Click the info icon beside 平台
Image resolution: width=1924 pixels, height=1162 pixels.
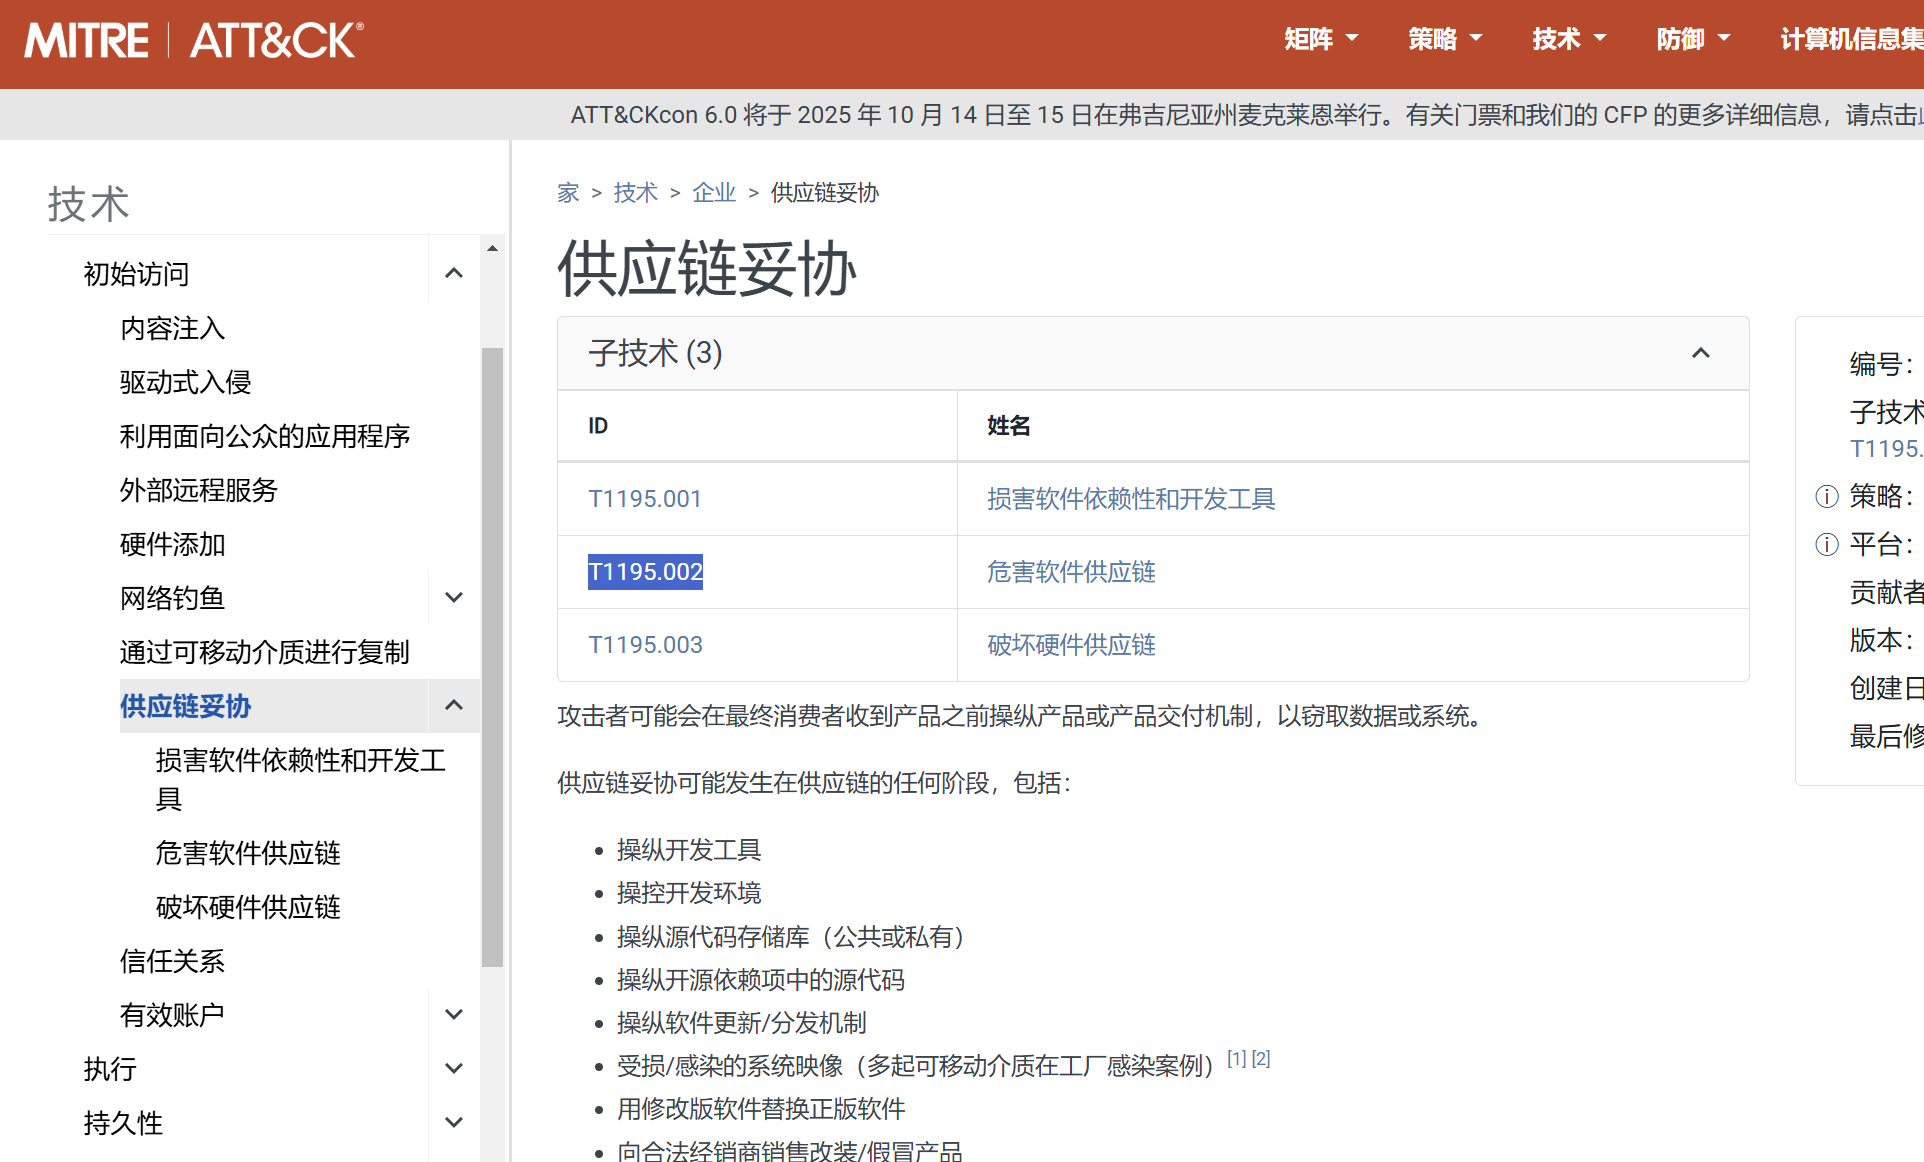(x=1827, y=544)
